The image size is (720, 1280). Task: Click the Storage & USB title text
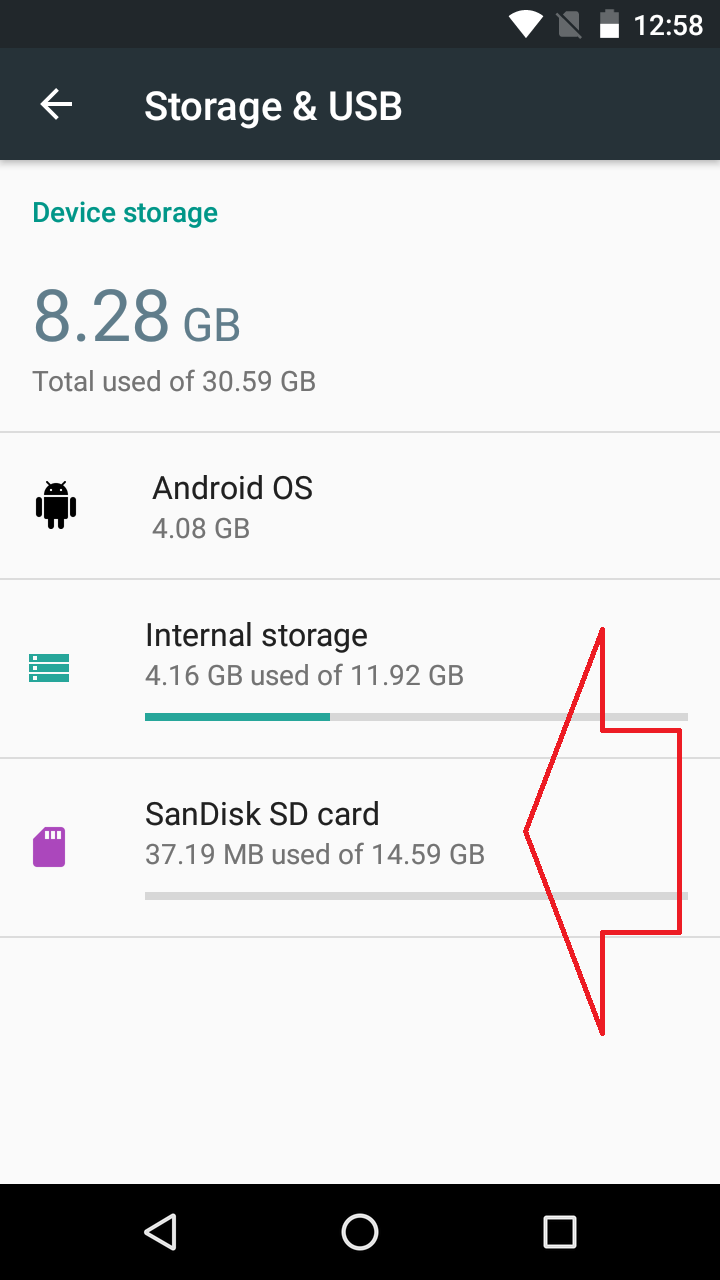(x=273, y=105)
